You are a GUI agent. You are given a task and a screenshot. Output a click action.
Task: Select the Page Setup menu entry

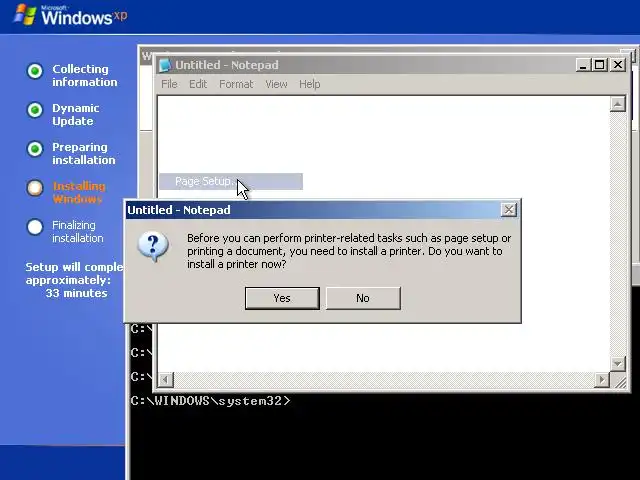tap(231, 182)
